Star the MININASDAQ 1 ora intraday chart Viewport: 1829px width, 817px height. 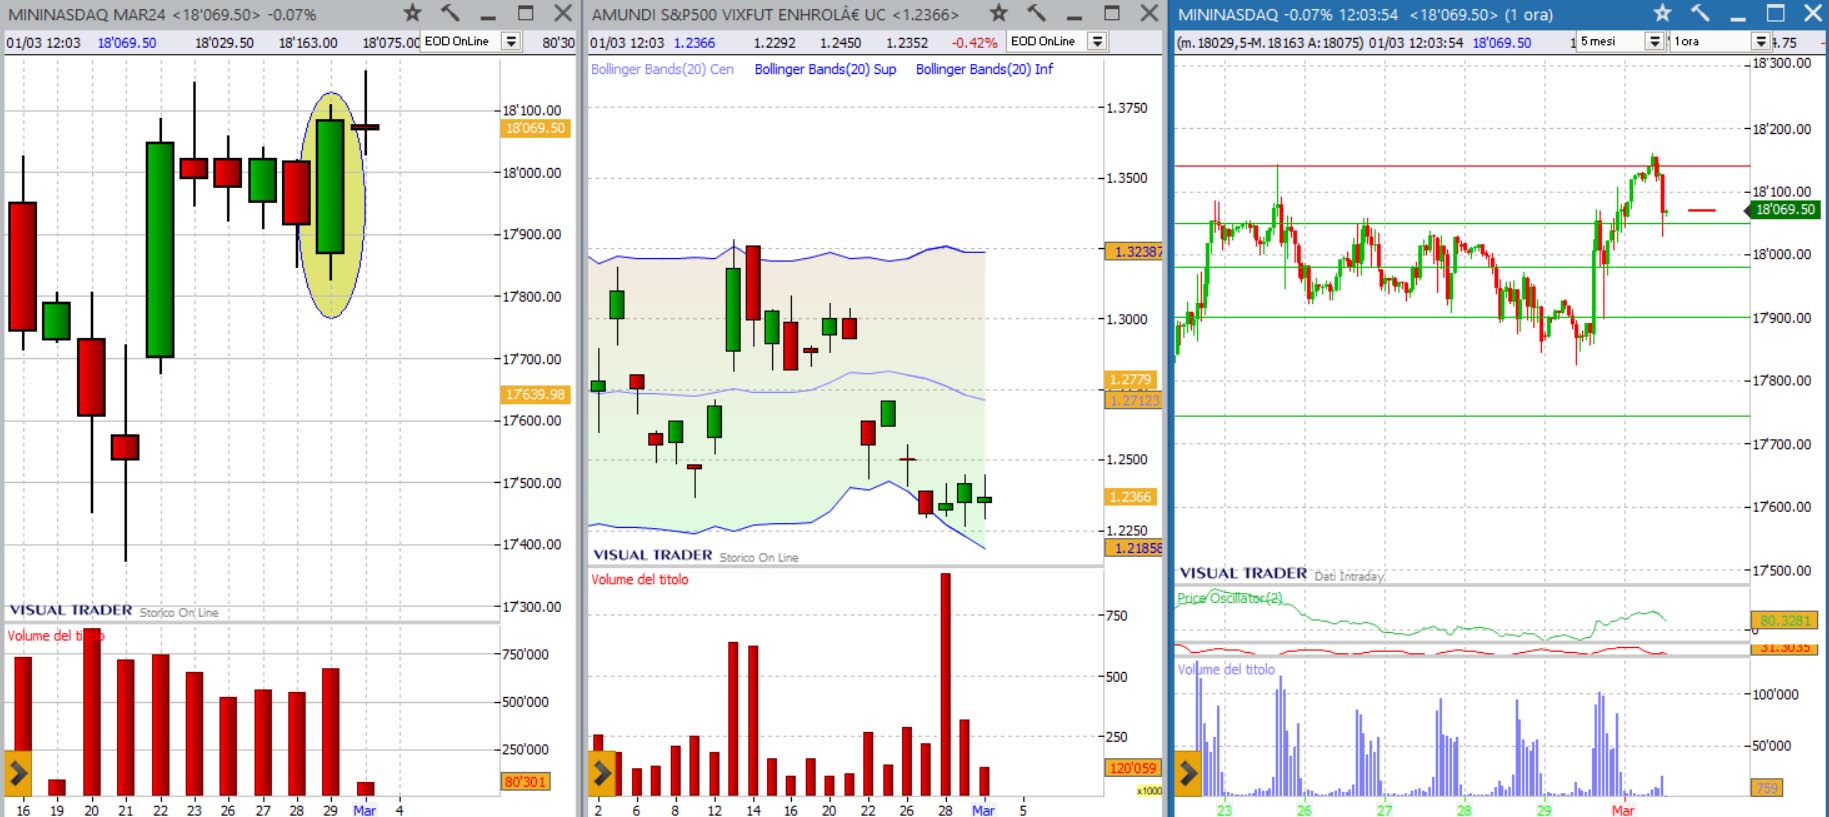click(x=1662, y=13)
